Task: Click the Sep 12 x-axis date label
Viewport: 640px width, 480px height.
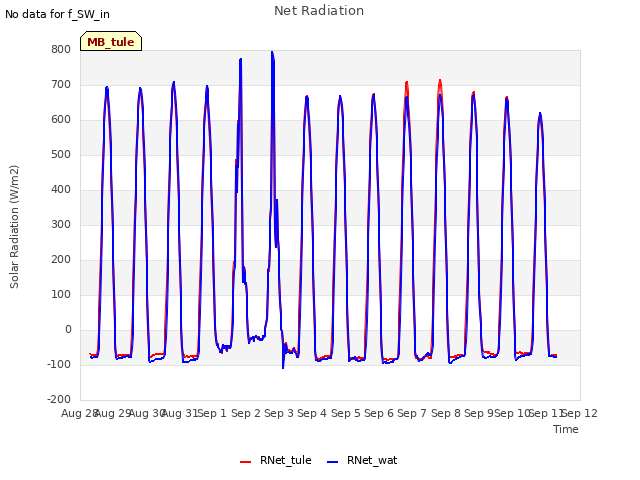Action: pyautogui.click(x=580, y=413)
